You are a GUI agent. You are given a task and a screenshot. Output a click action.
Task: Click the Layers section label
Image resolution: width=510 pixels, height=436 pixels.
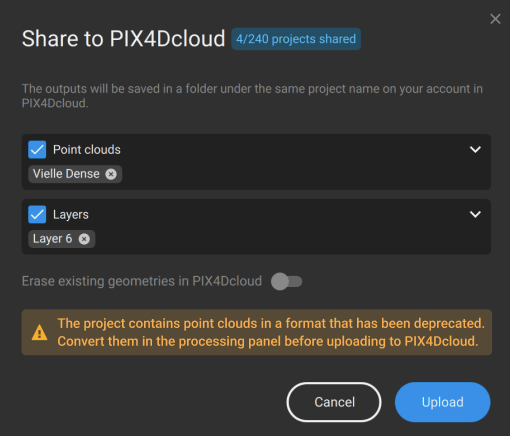pyautogui.click(x=71, y=215)
